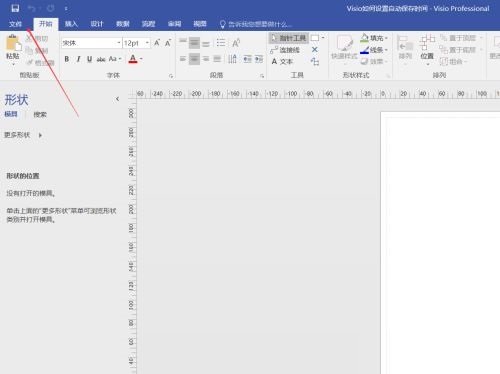Viewport: 500px width, 374px height.
Task: Toggle Strikethrough abc formatting
Action: pyautogui.click(x=101, y=59)
